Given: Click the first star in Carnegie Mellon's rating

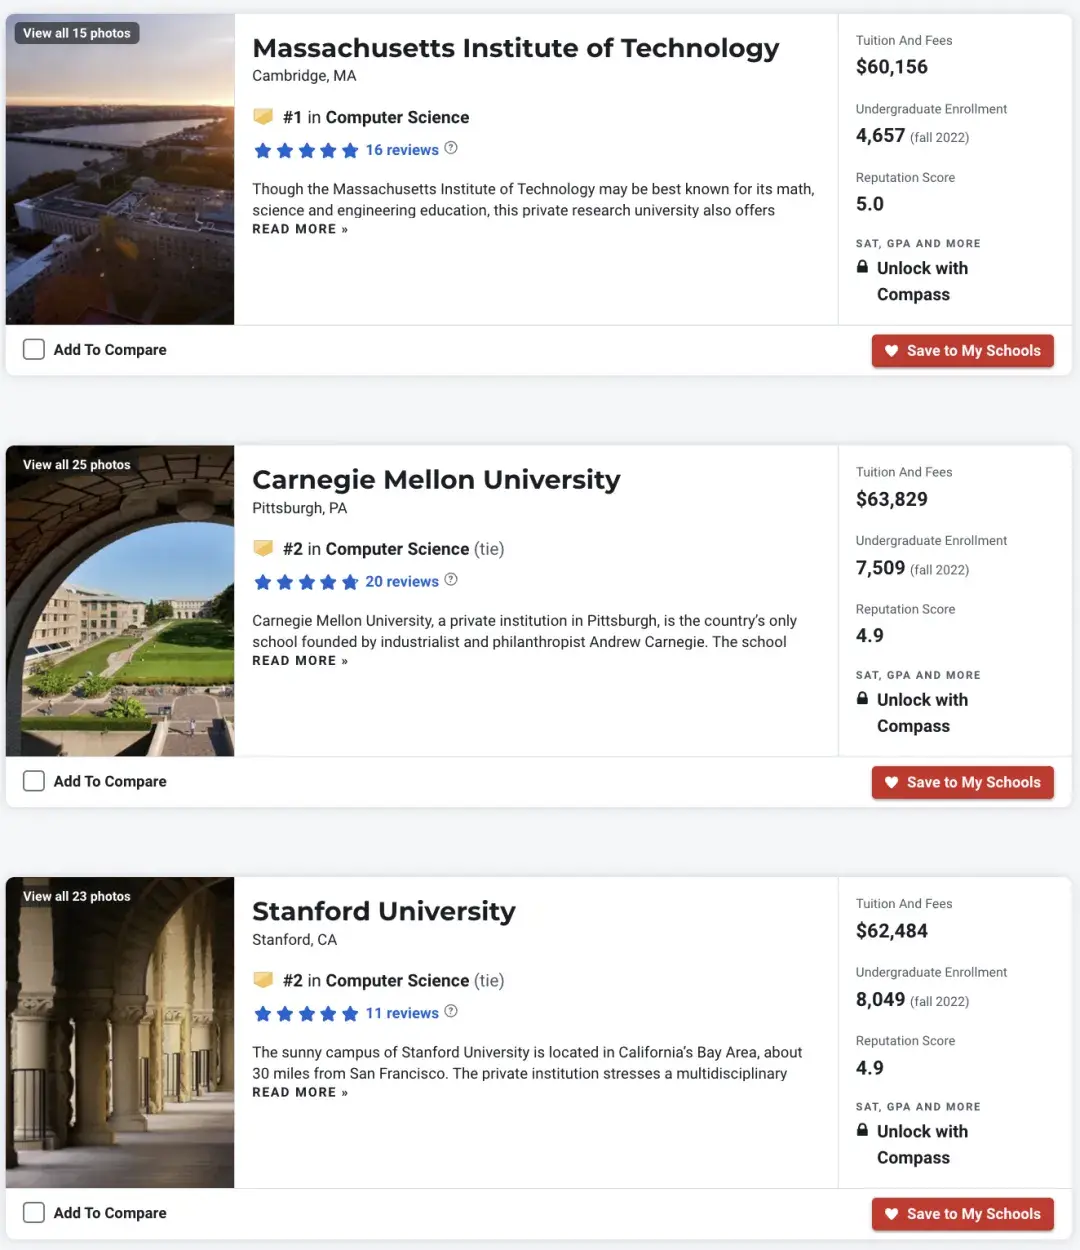Looking at the screenshot, I should [262, 581].
